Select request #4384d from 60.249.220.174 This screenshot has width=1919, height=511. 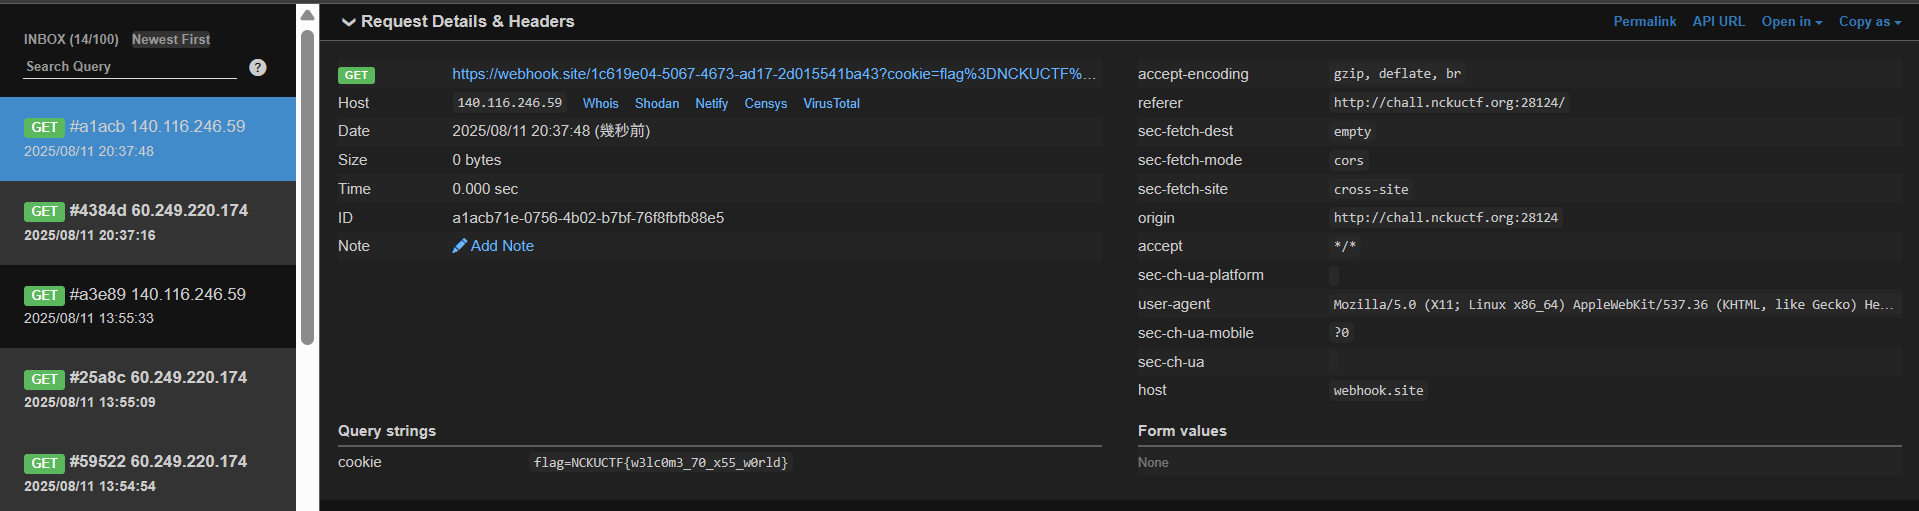tap(148, 223)
